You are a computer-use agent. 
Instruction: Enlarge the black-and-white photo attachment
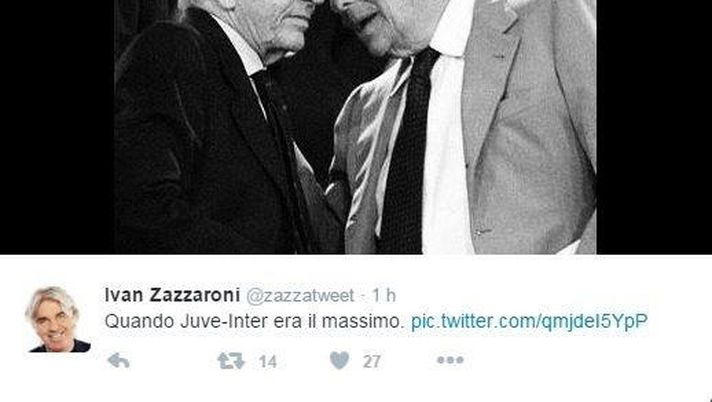pos(355,127)
